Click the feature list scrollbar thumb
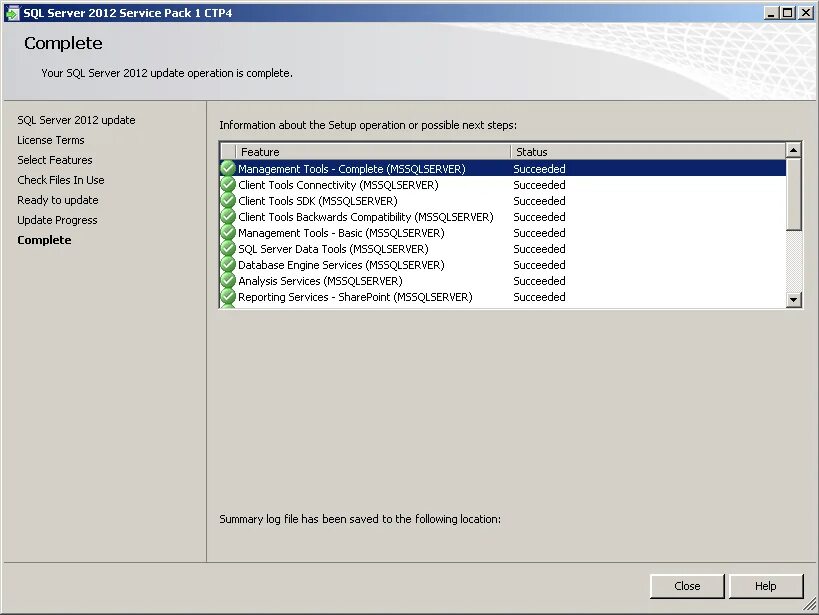This screenshot has width=819, height=615. 793,194
